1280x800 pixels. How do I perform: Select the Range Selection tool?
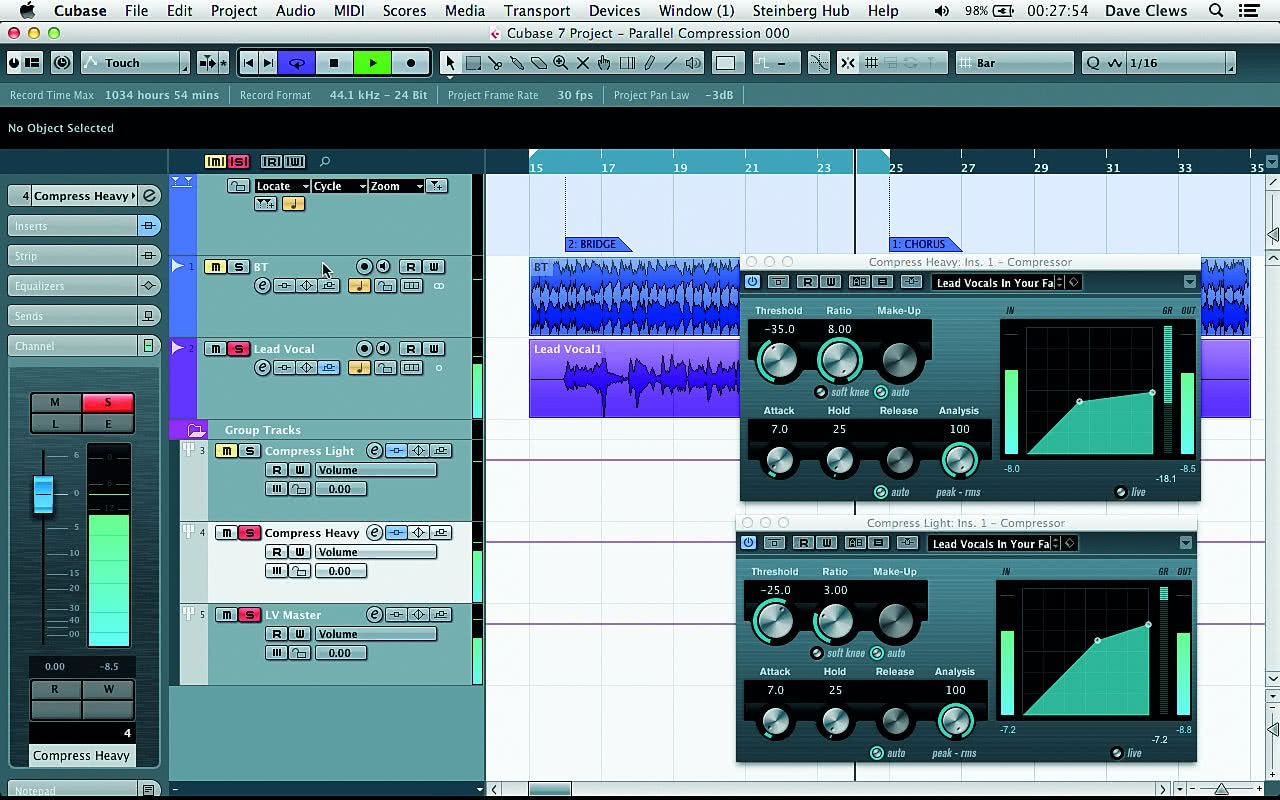[473, 63]
